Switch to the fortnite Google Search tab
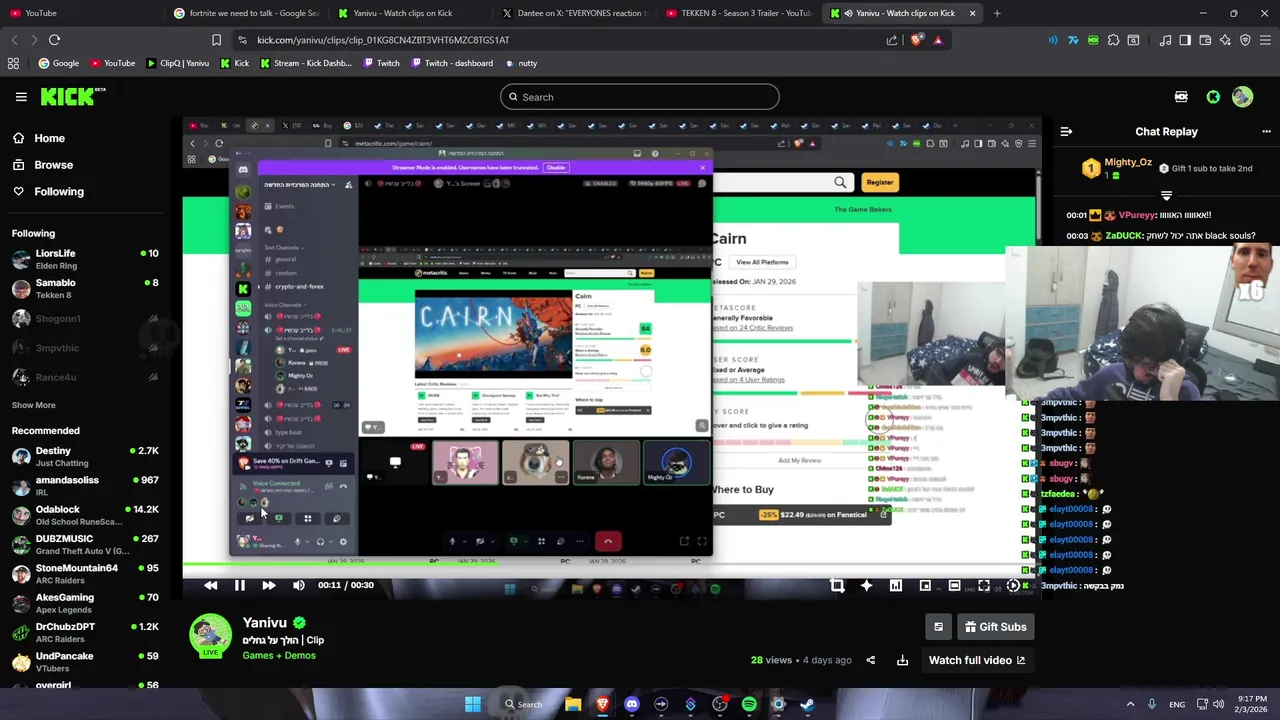Image resolution: width=1280 pixels, height=720 pixels. (246, 13)
